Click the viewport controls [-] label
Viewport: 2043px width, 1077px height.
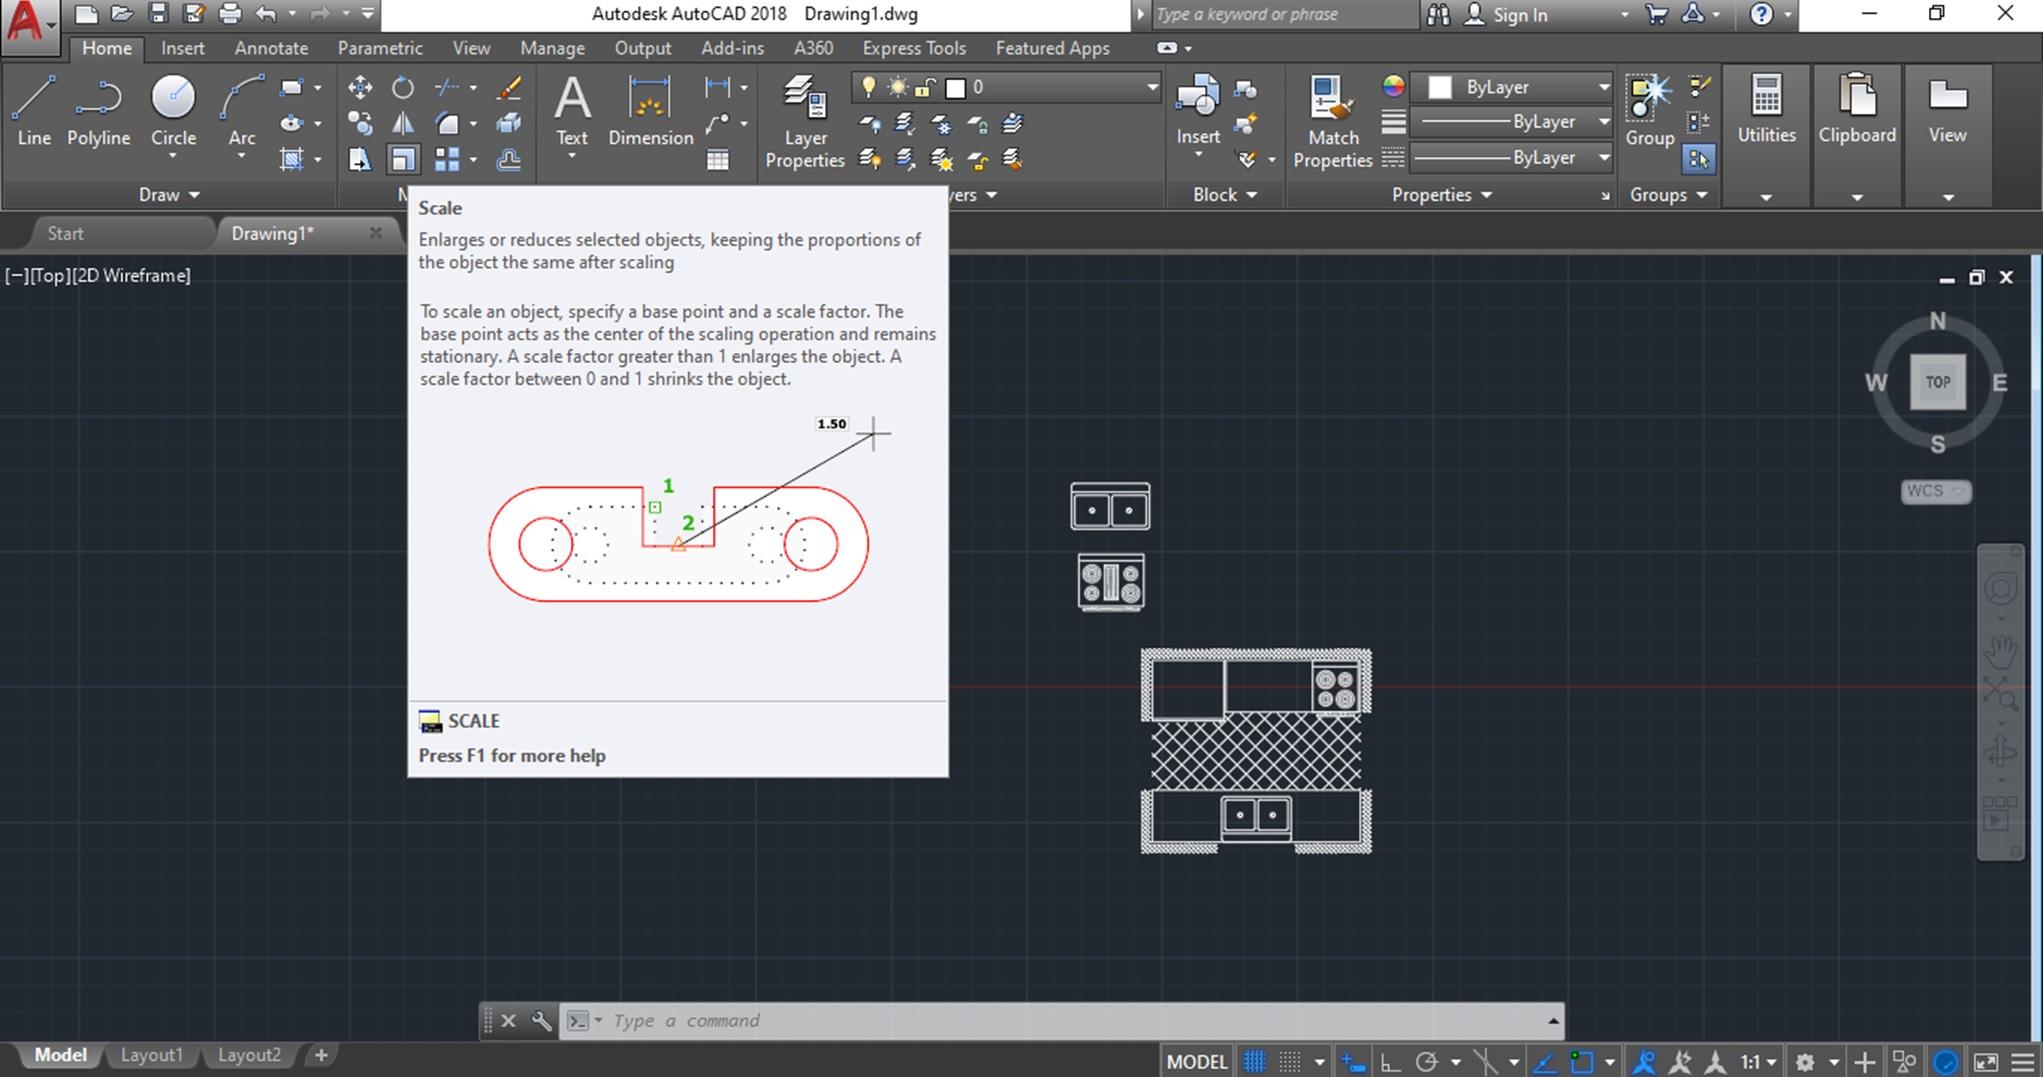(16, 275)
